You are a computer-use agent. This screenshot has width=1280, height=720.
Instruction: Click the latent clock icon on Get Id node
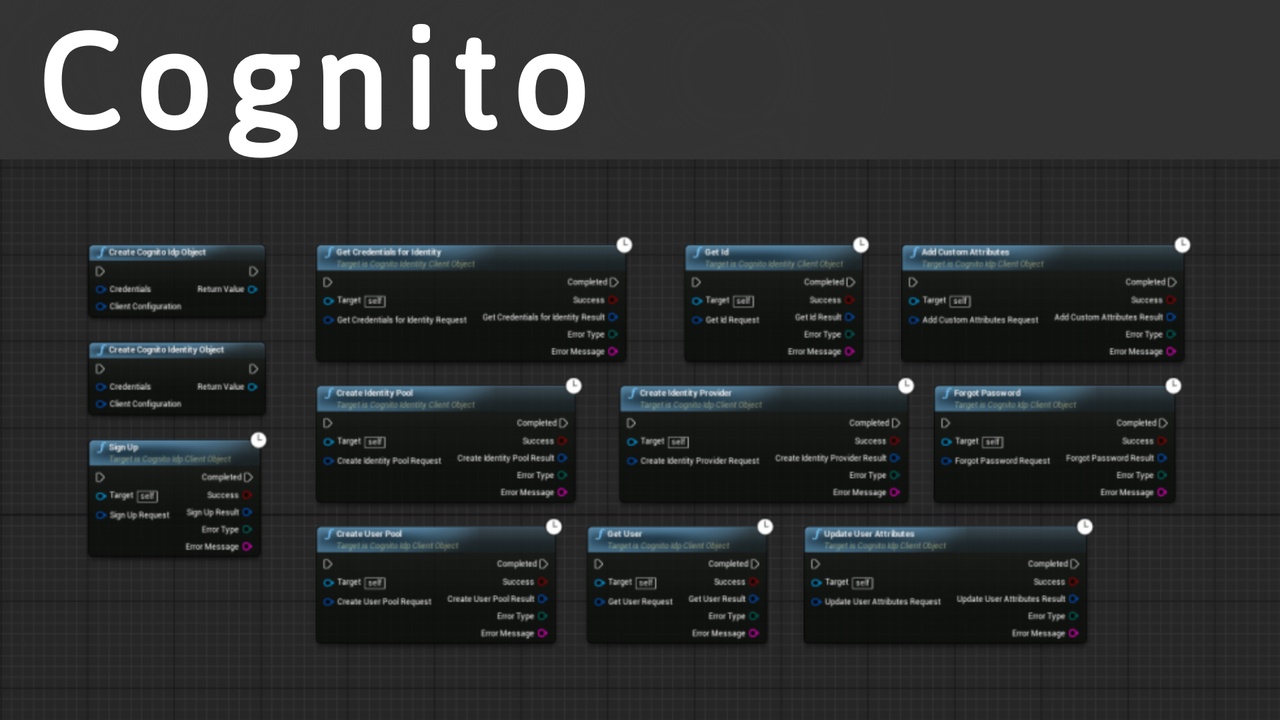coord(860,245)
